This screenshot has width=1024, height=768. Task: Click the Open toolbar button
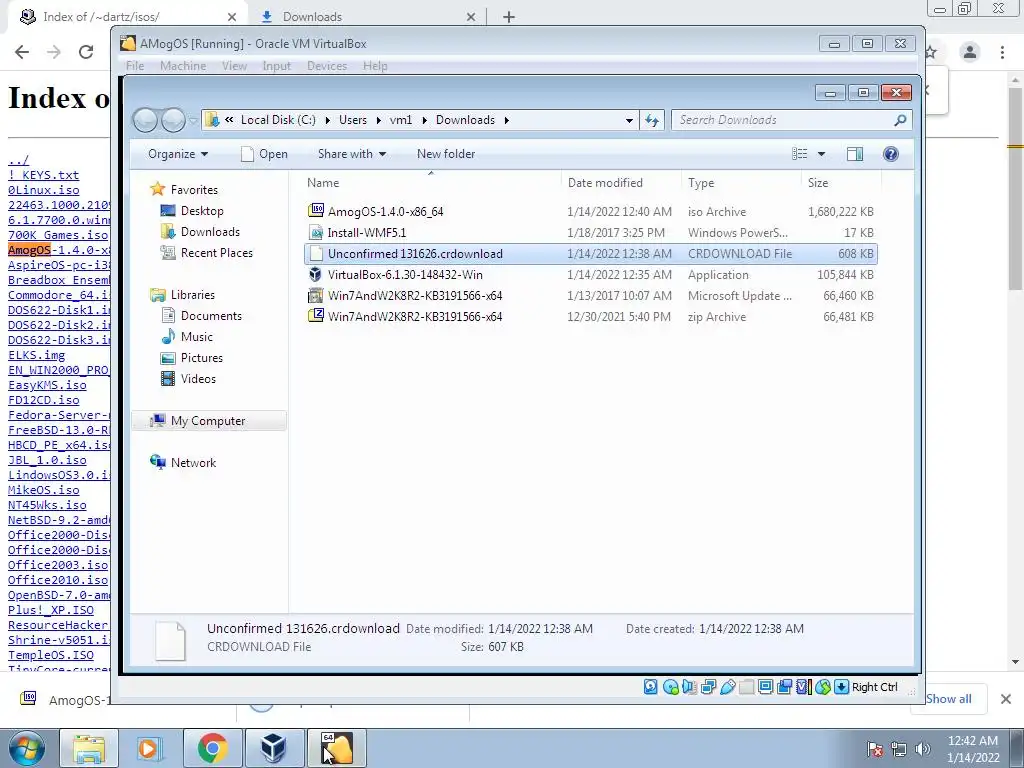[264, 154]
